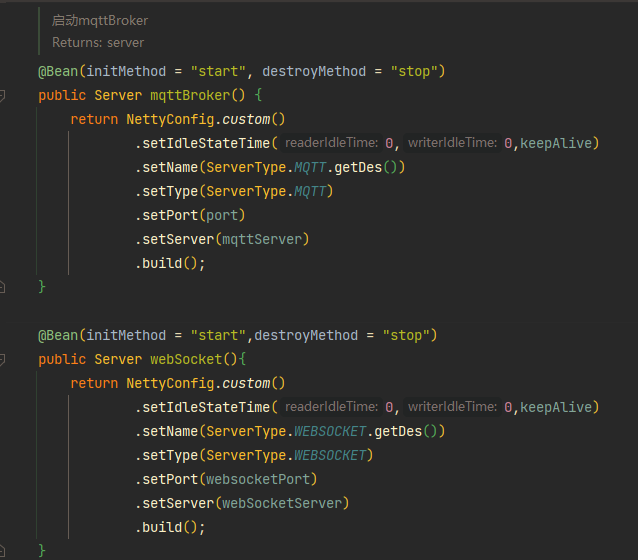Click 'setIdleStateTime' in the webSocket method
Image resolution: width=638 pixels, height=560 pixels.
[x=206, y=407]
